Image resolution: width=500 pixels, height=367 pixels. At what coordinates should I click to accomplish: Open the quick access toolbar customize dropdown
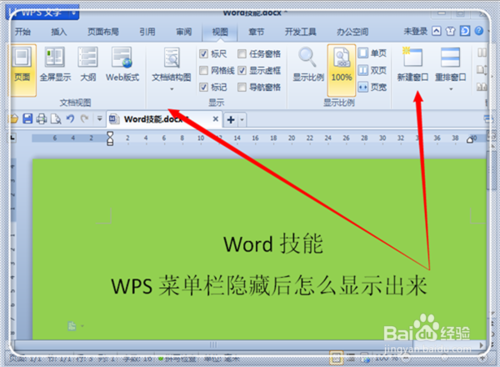point(99,119)
